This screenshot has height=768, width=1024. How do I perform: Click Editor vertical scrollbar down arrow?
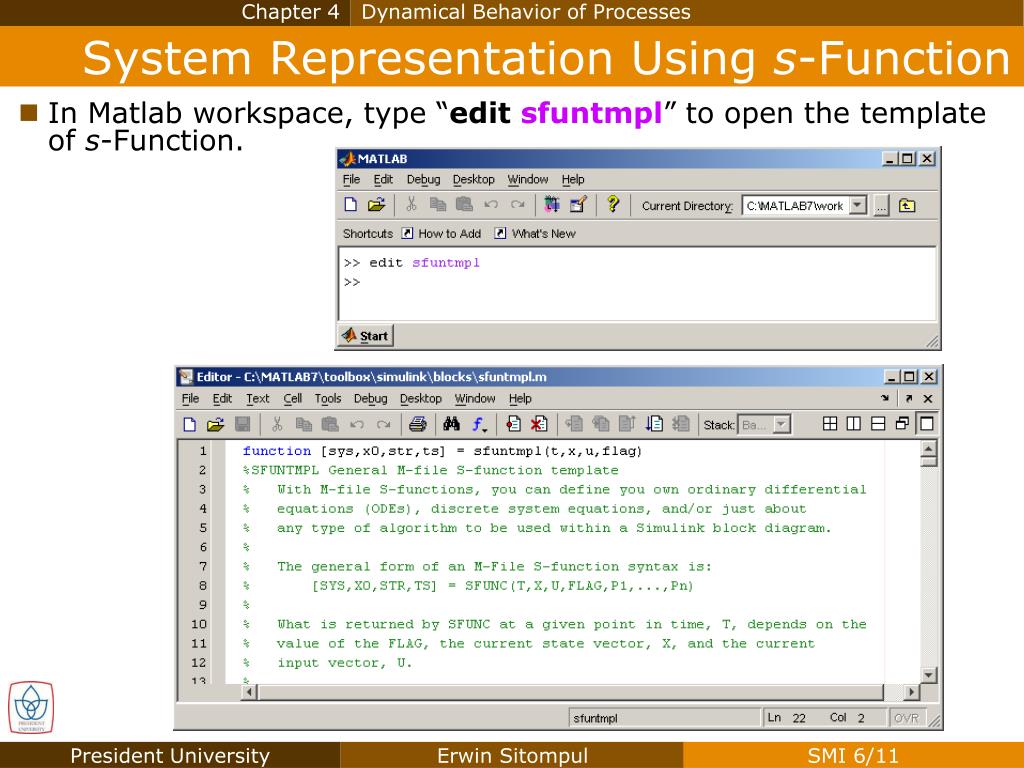929,675
